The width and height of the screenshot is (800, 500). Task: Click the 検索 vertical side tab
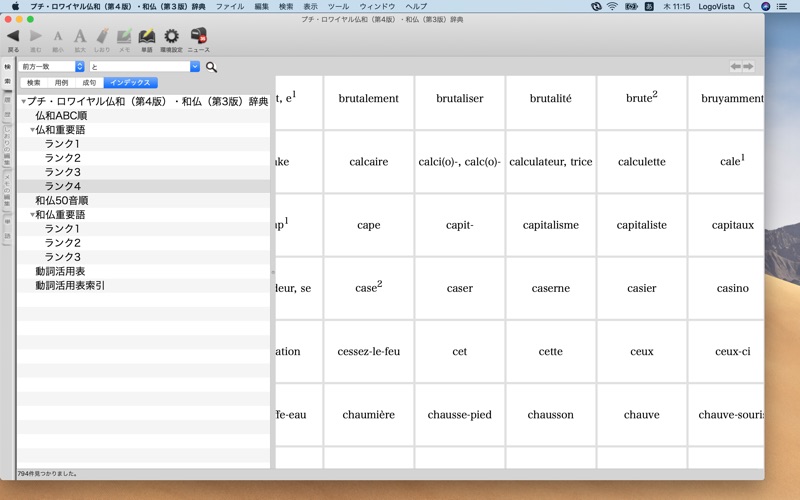click(8, 73)
